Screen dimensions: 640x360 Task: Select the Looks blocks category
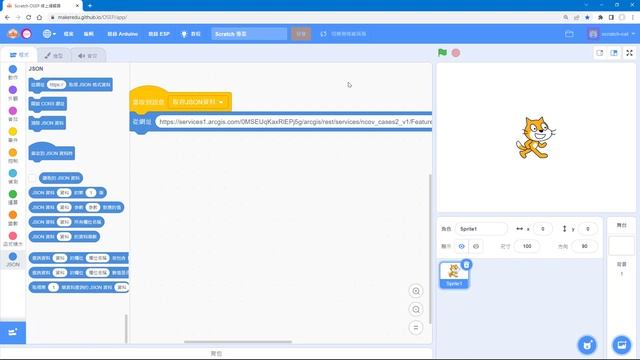tap(13, 93)
